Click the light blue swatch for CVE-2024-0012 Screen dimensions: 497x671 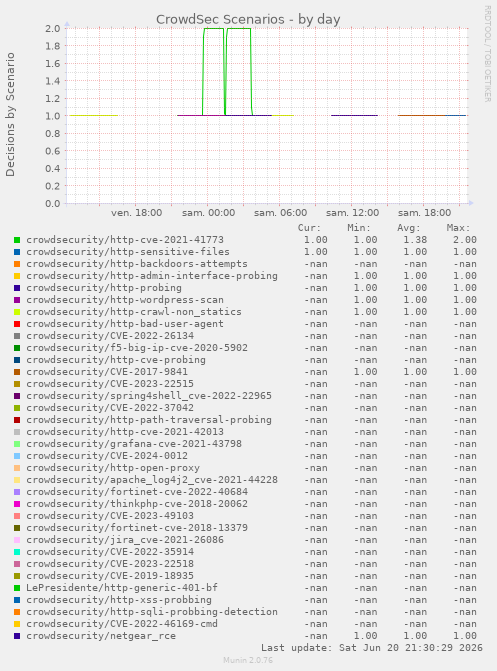pos(17,456)
